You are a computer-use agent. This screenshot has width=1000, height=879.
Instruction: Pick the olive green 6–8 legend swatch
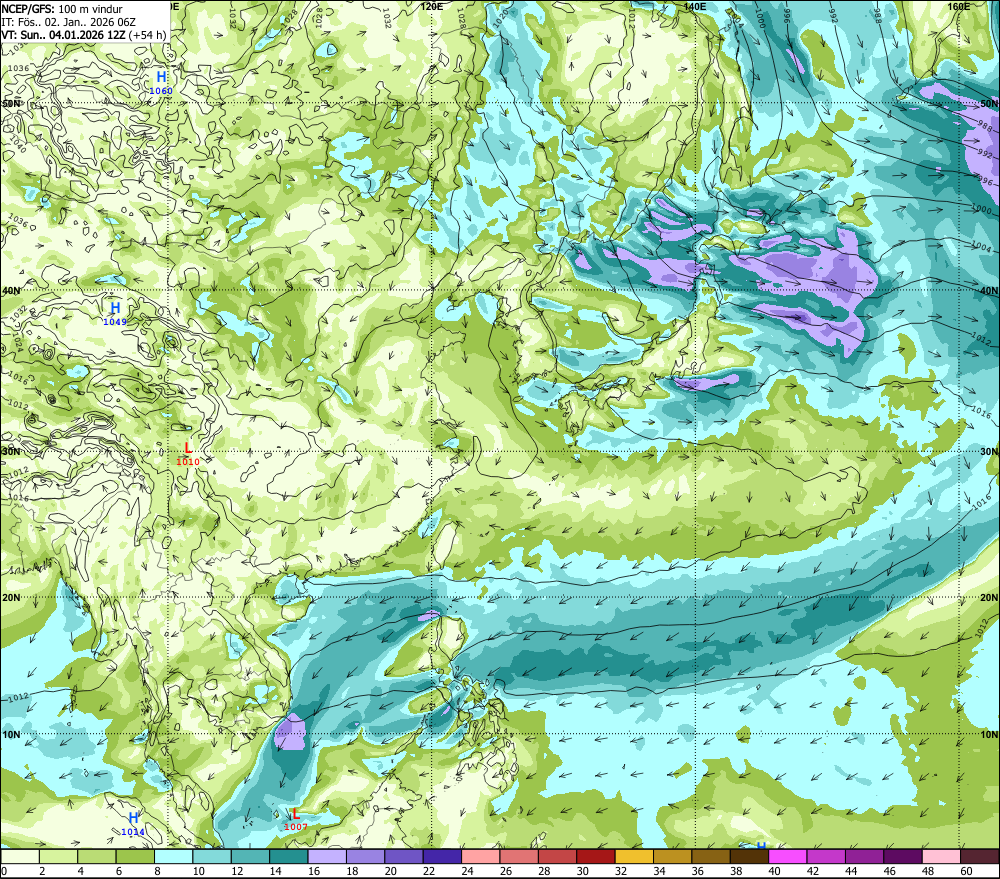pyautogui.click(x=135, y=856)
